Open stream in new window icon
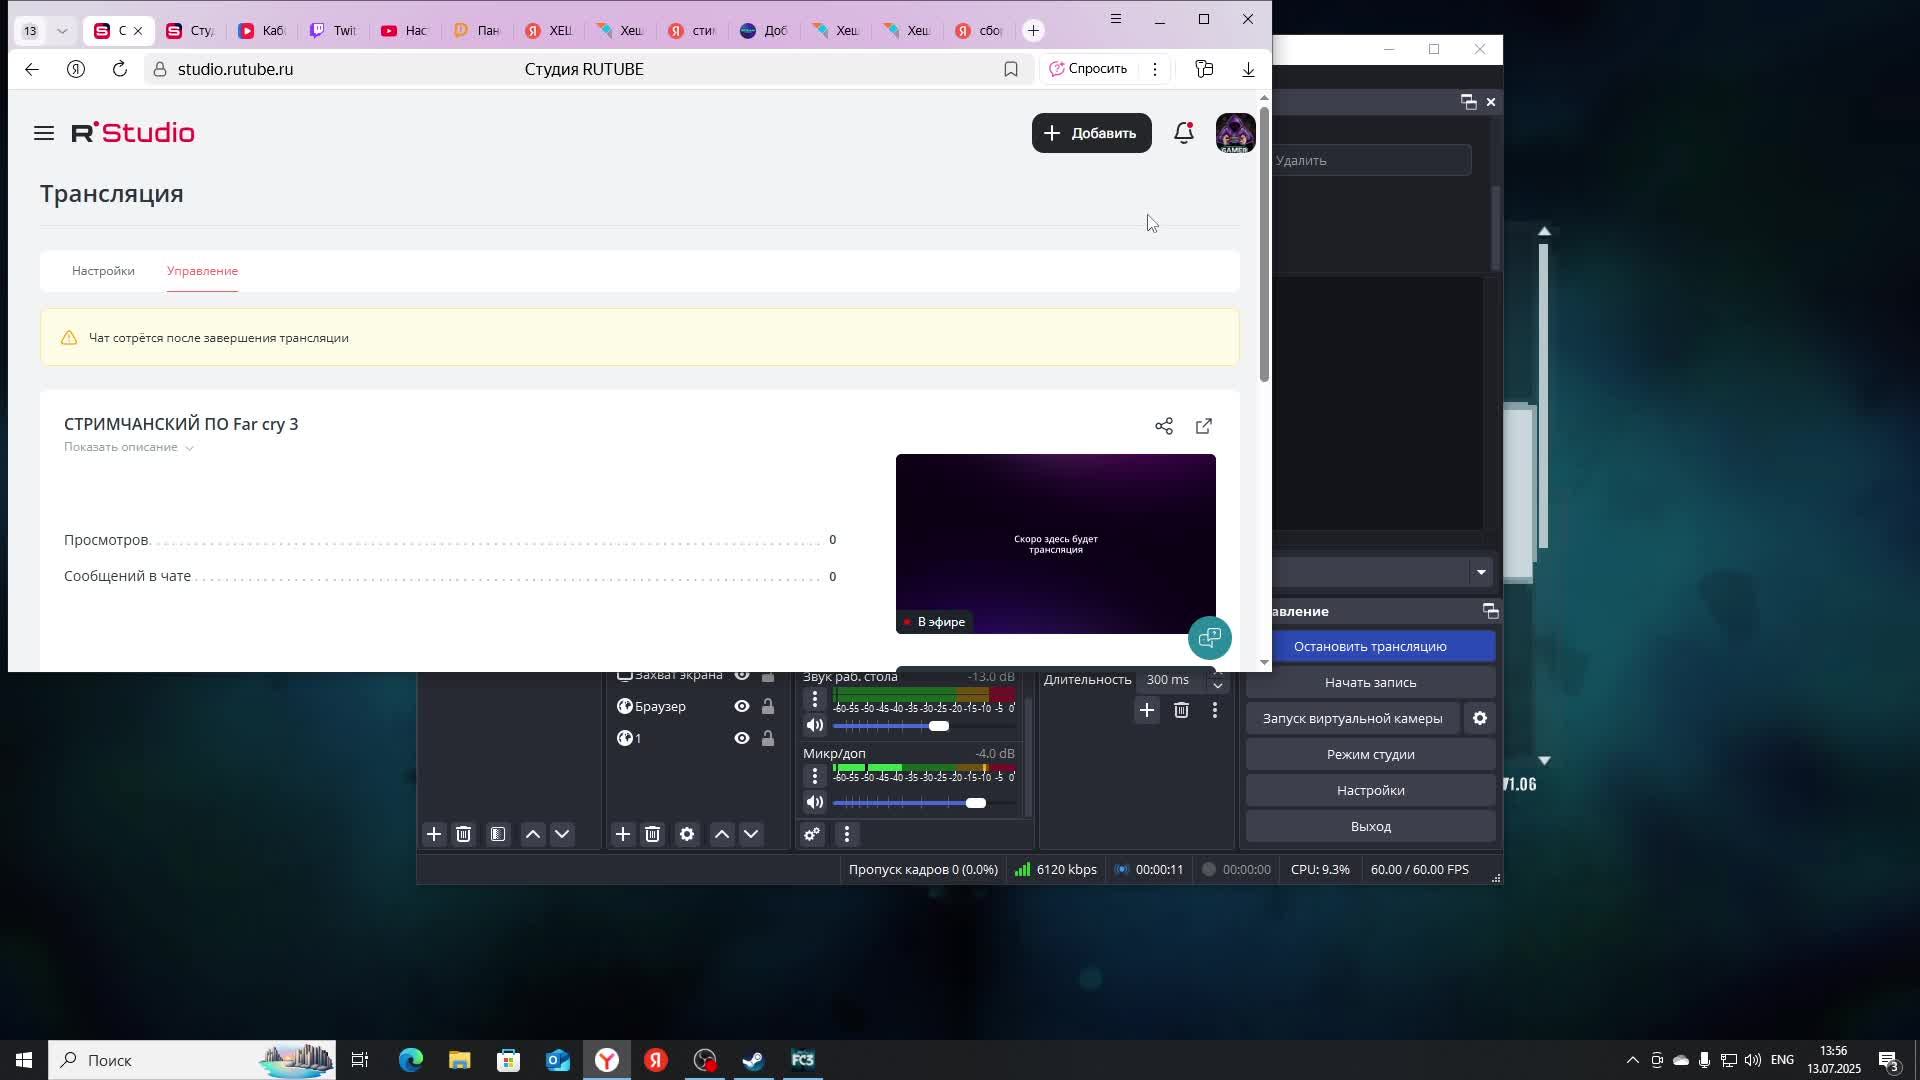Viewport: 1920px width, 1080px height. (x=1204, y=426)
